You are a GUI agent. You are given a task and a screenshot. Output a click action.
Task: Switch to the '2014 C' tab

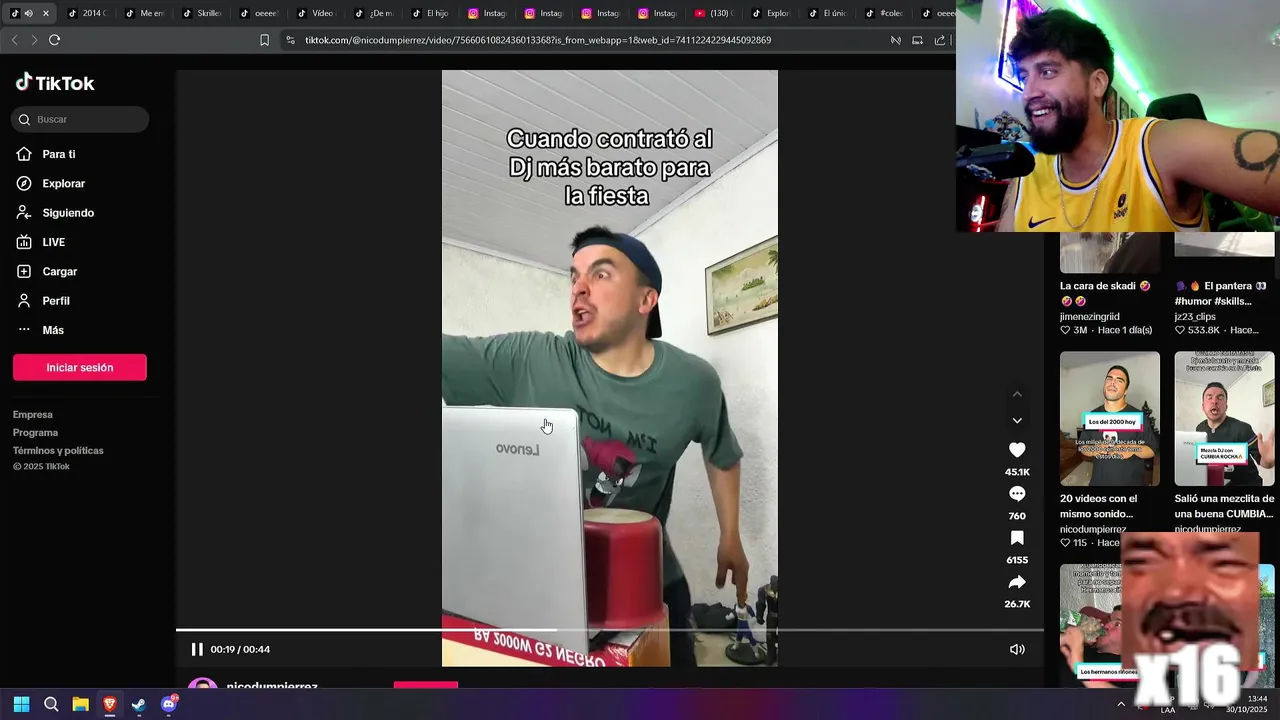click(87, 14)
